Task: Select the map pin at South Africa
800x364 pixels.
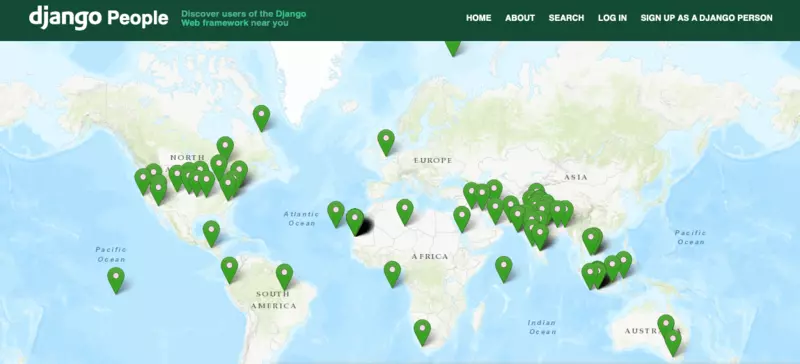Action: coord(422,332)
